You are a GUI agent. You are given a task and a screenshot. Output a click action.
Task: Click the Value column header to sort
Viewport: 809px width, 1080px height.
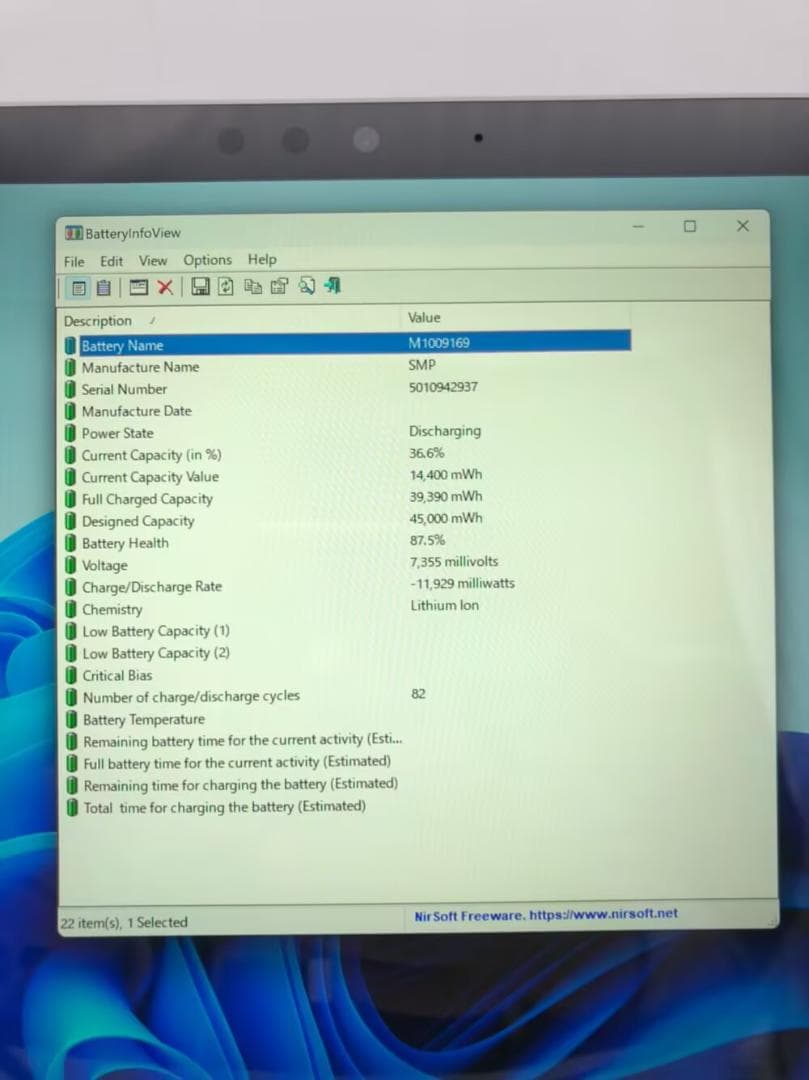(x=423, y=318)
